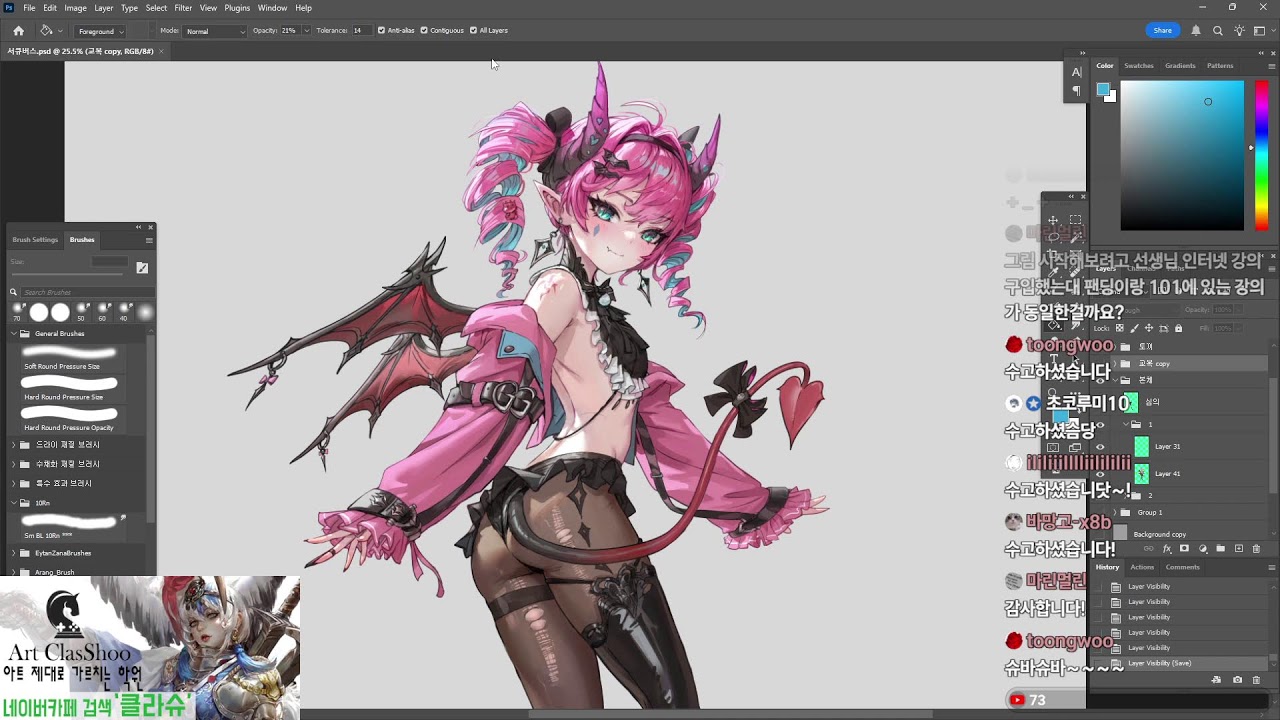Switch to the Patterns tab

coord(1220,66)
